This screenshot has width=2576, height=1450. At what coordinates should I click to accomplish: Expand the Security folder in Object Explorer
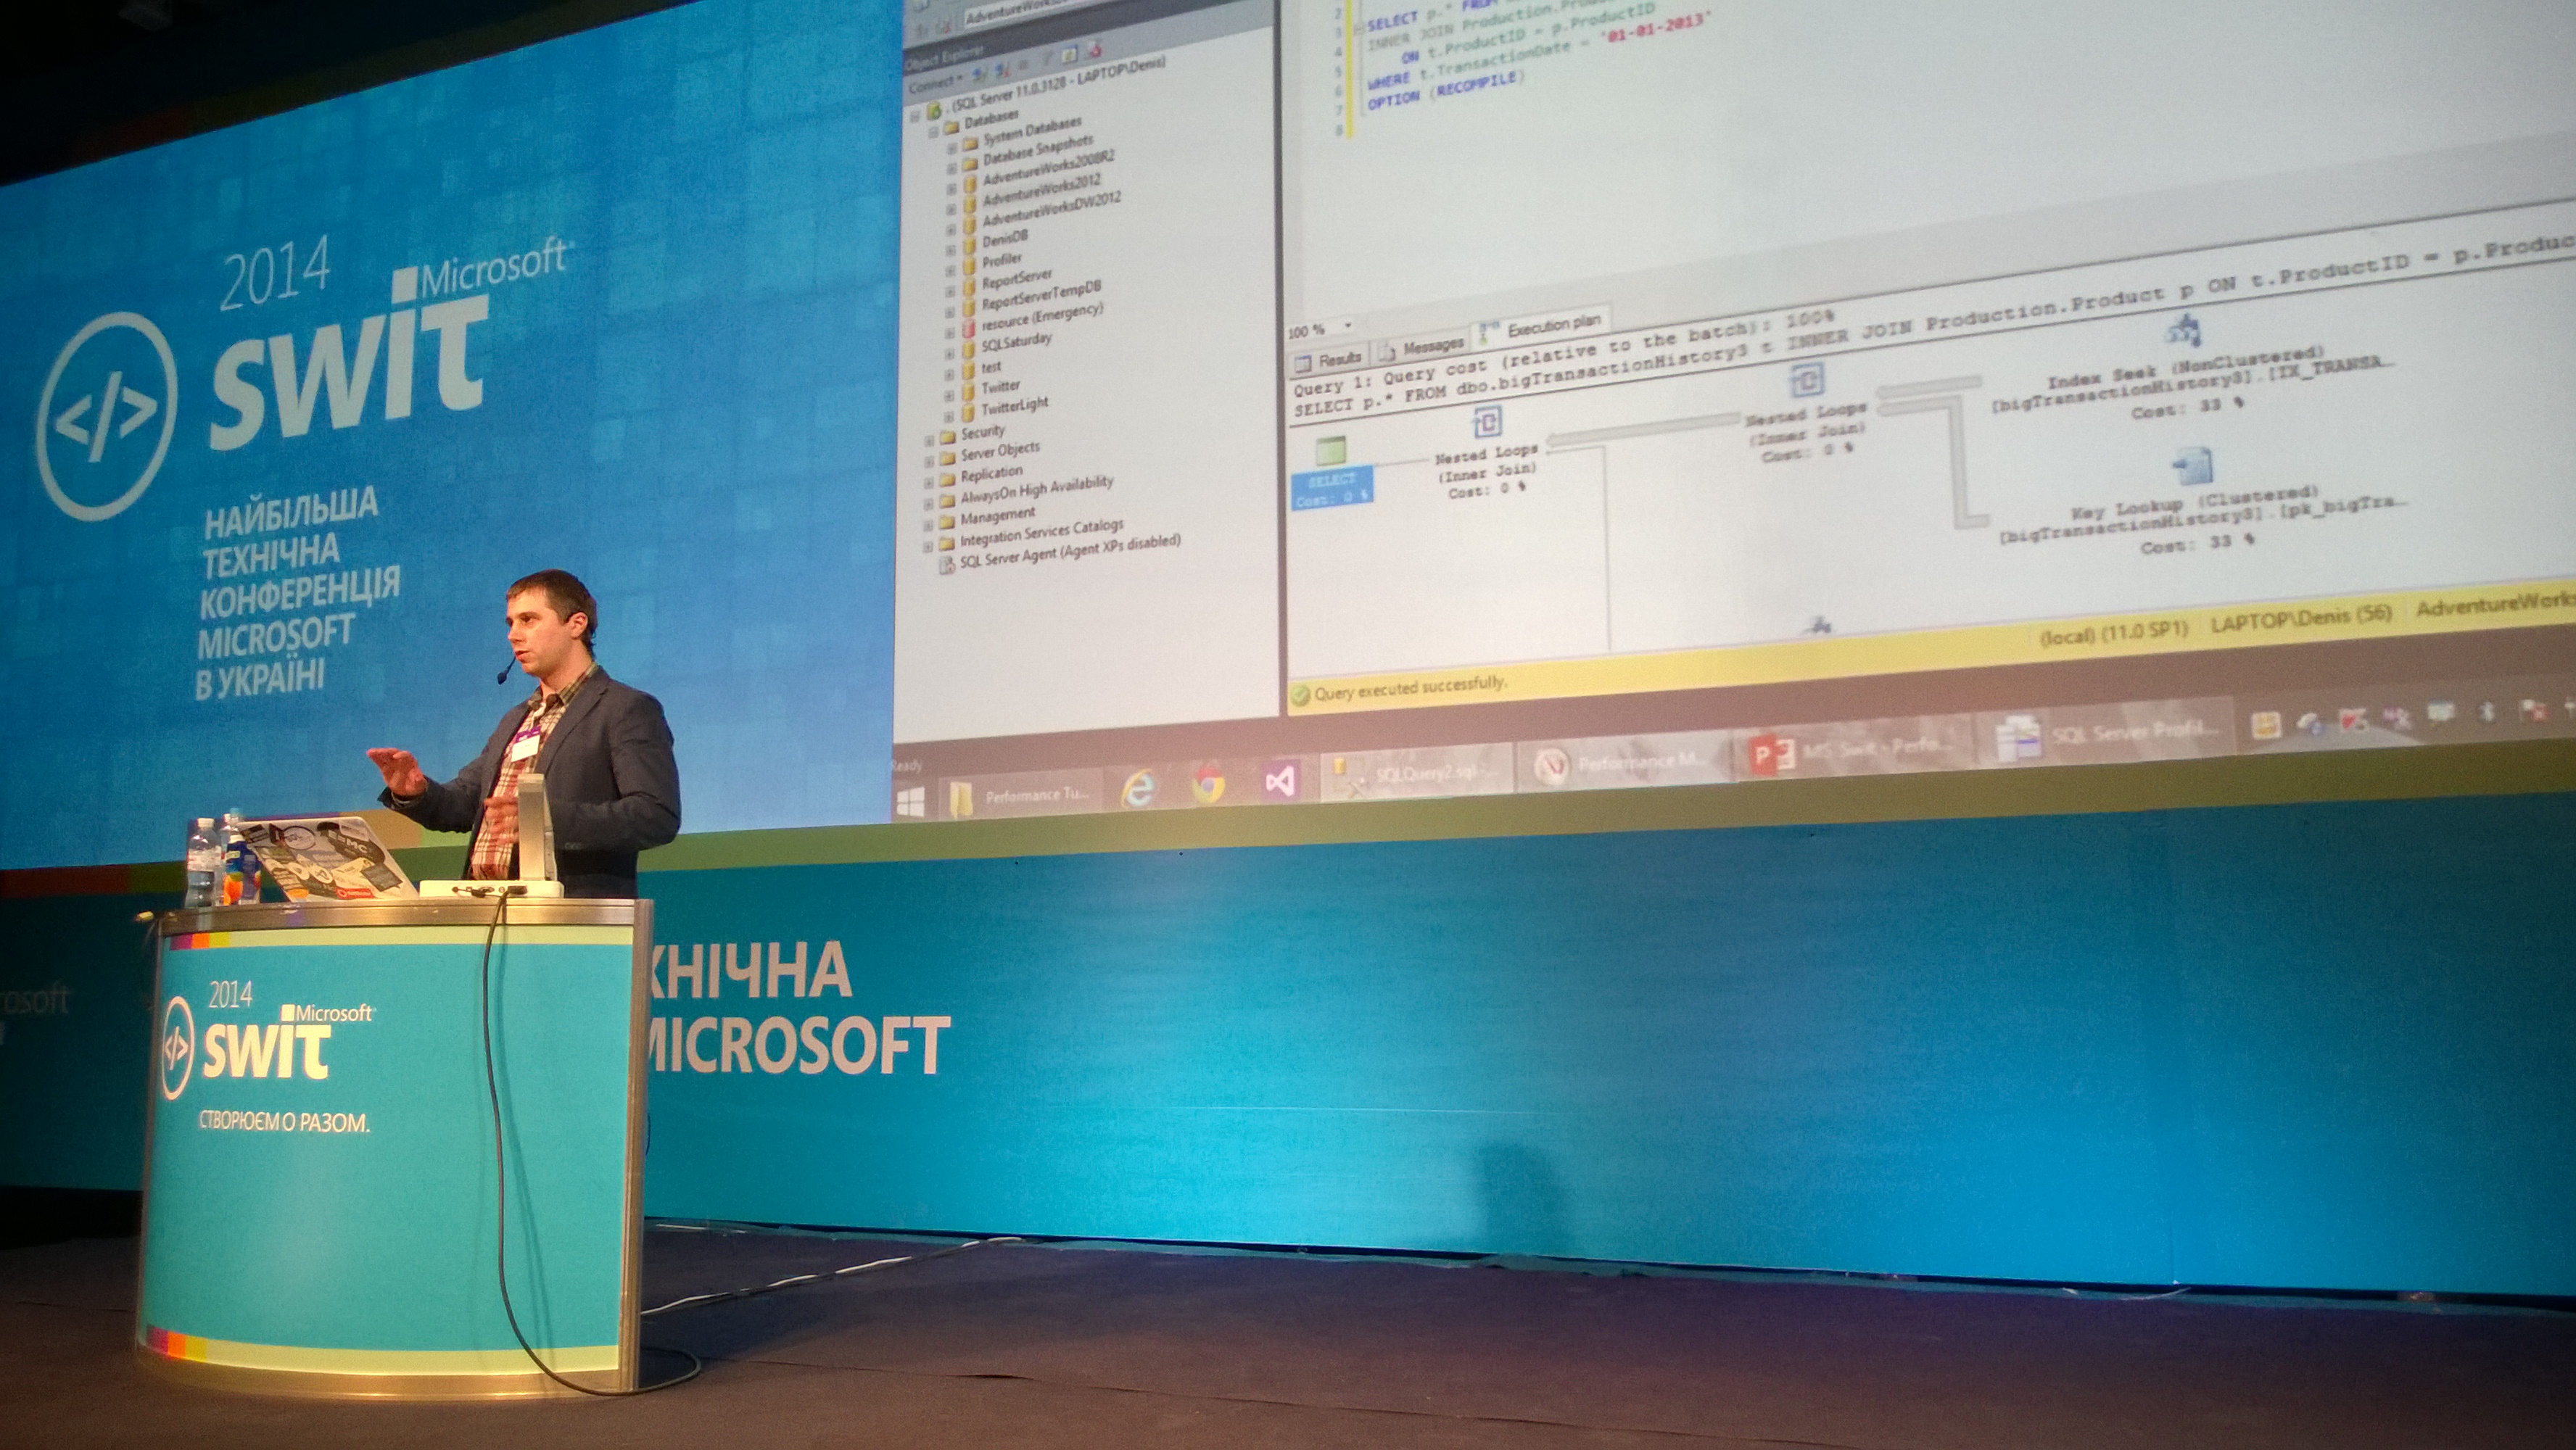click(929, 440)
